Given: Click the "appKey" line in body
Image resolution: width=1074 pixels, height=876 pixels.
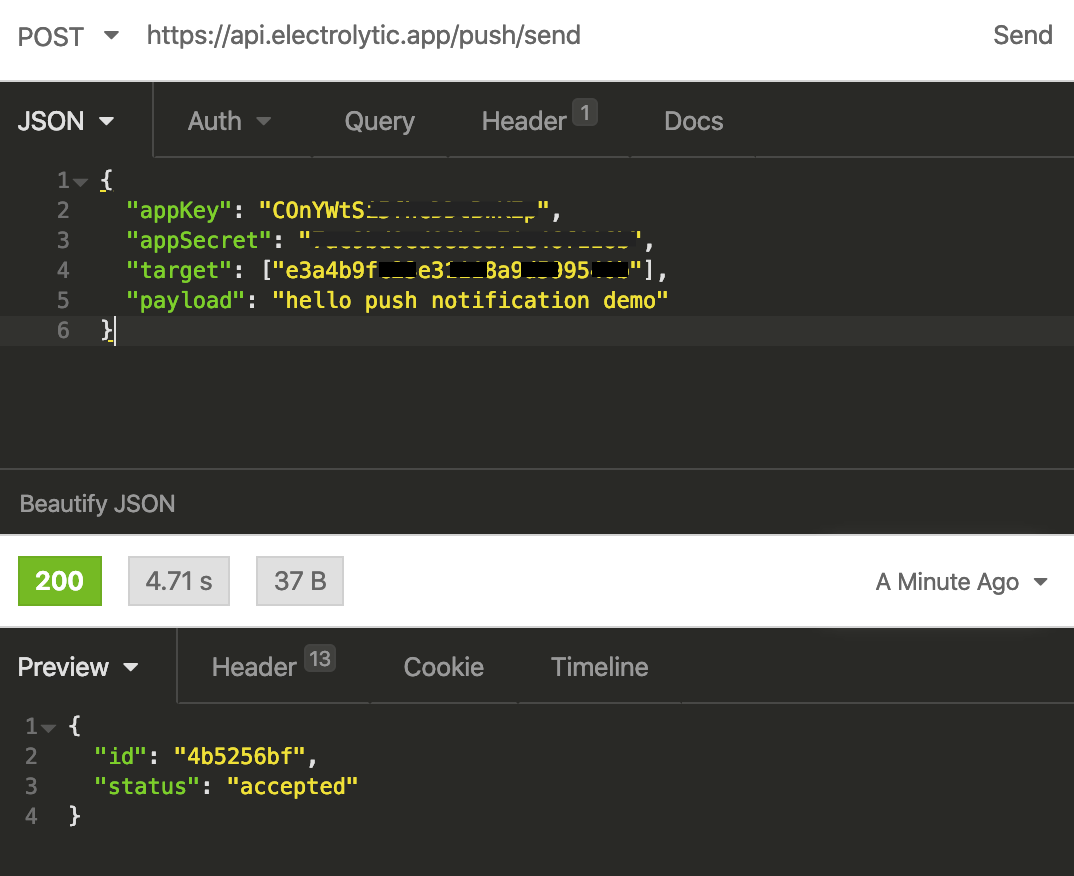Looking at the screenshot, I should coord(342,210).
